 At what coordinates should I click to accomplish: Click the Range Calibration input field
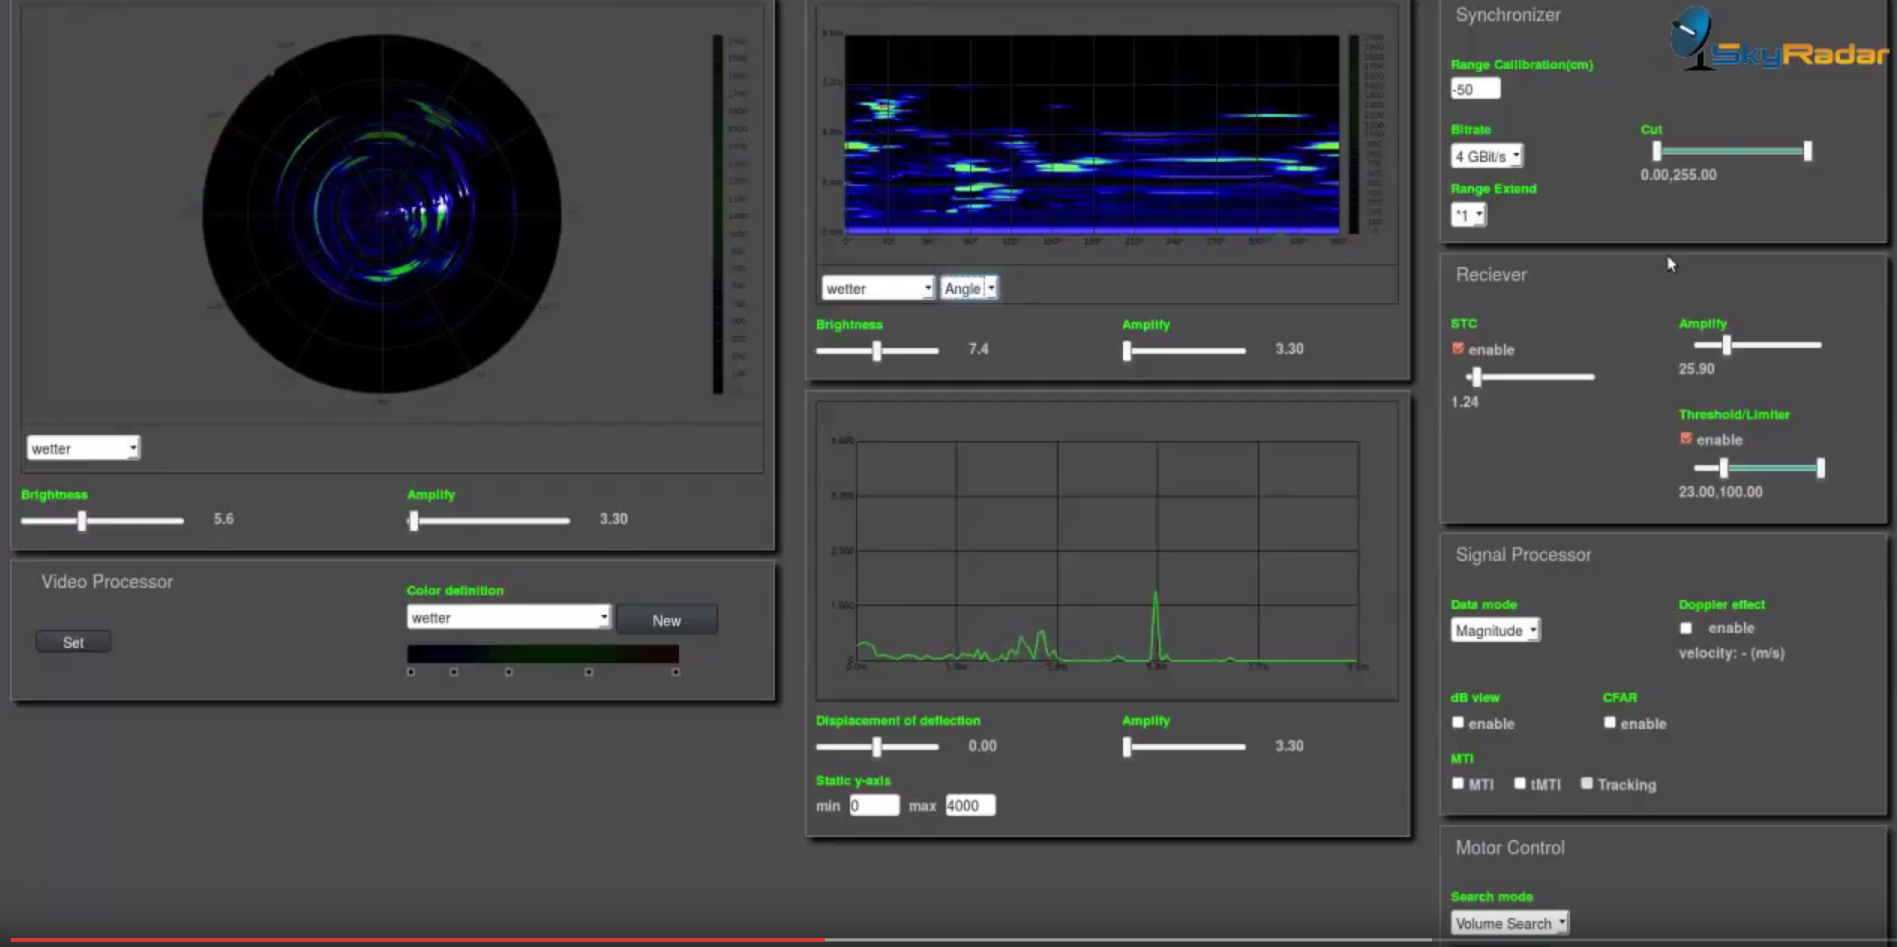point(1475,89)
